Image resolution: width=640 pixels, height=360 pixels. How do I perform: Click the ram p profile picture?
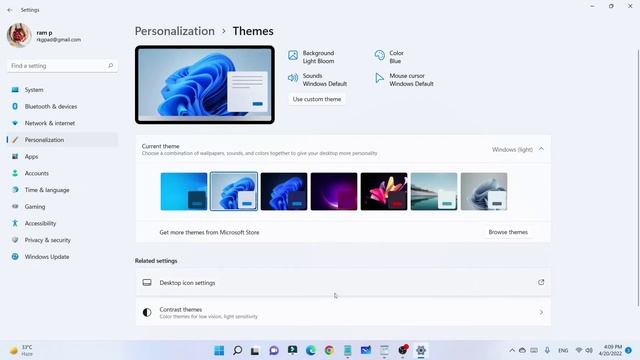point(19,35)
